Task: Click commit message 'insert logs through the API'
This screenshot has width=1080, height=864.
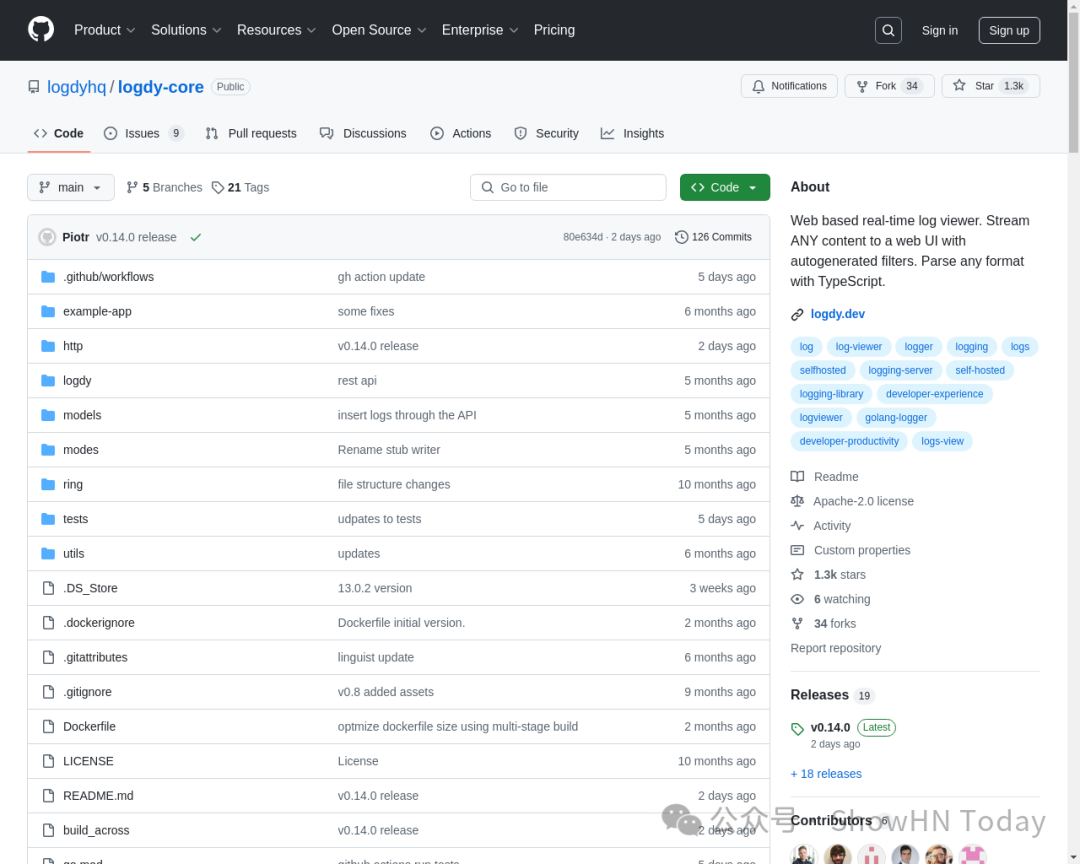Action: click(x=407, y=415)
